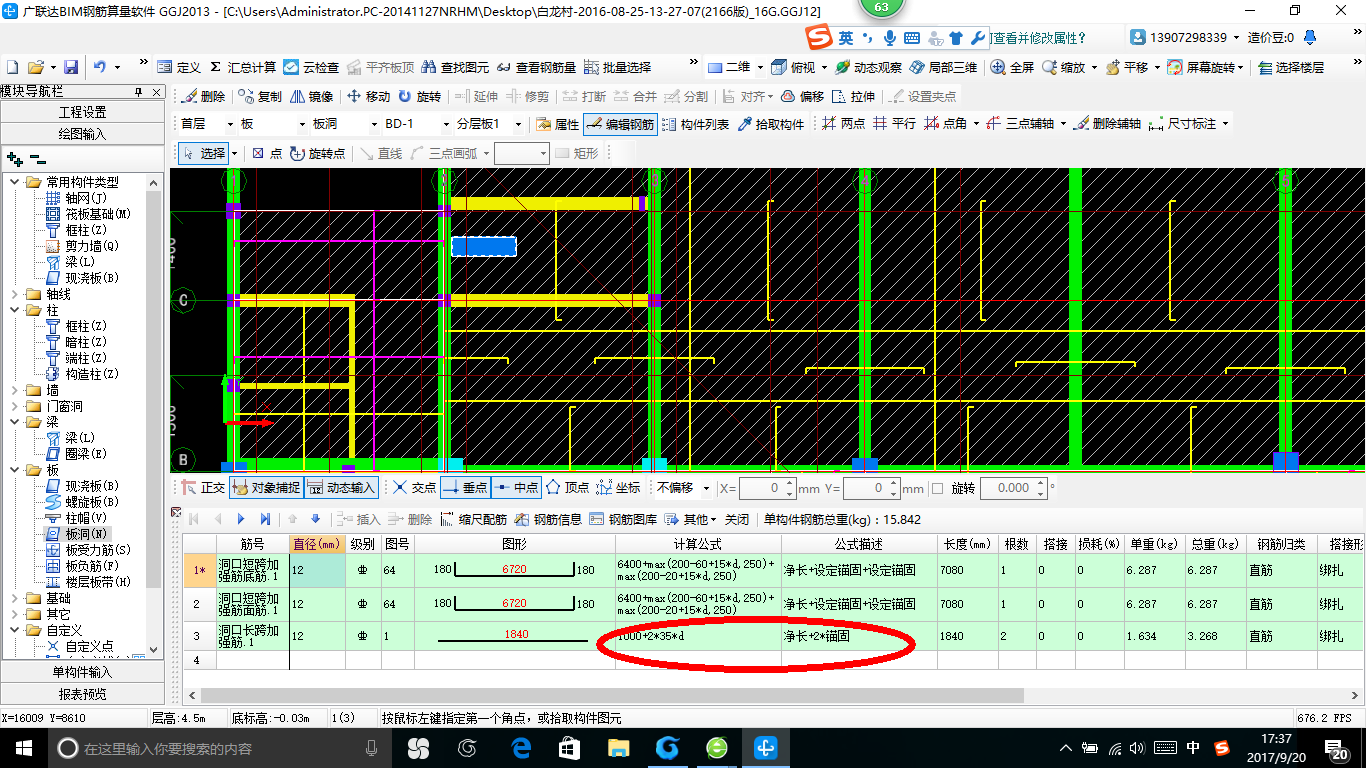Toggle 对象捕捉 object snap
The width and height of the screenshot is (1366, 768).
(265, 488)
